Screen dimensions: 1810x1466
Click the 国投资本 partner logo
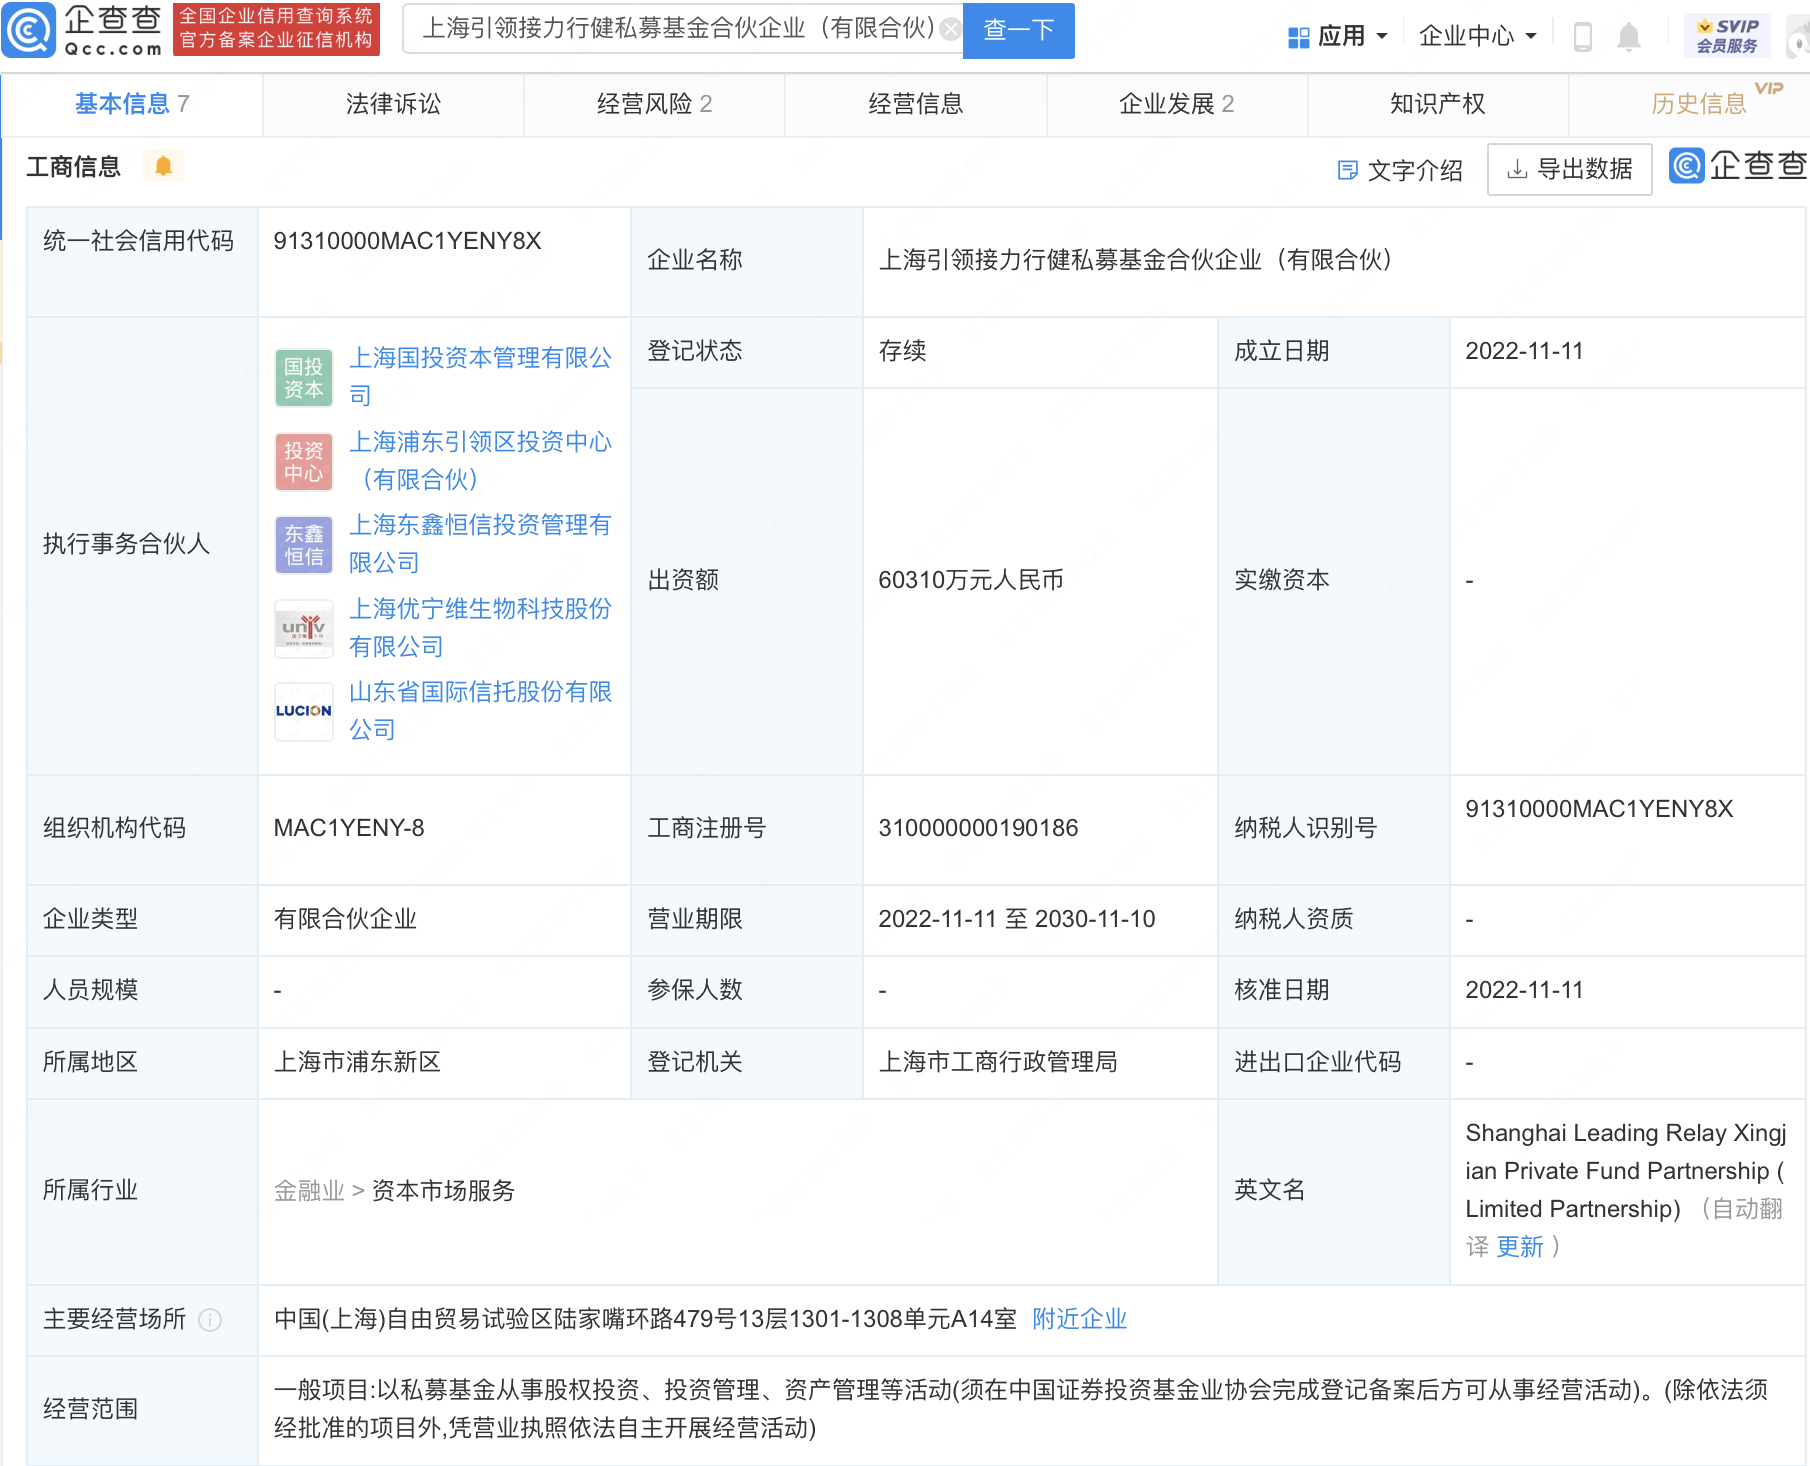pyautogui.click(x=304, y=378)
